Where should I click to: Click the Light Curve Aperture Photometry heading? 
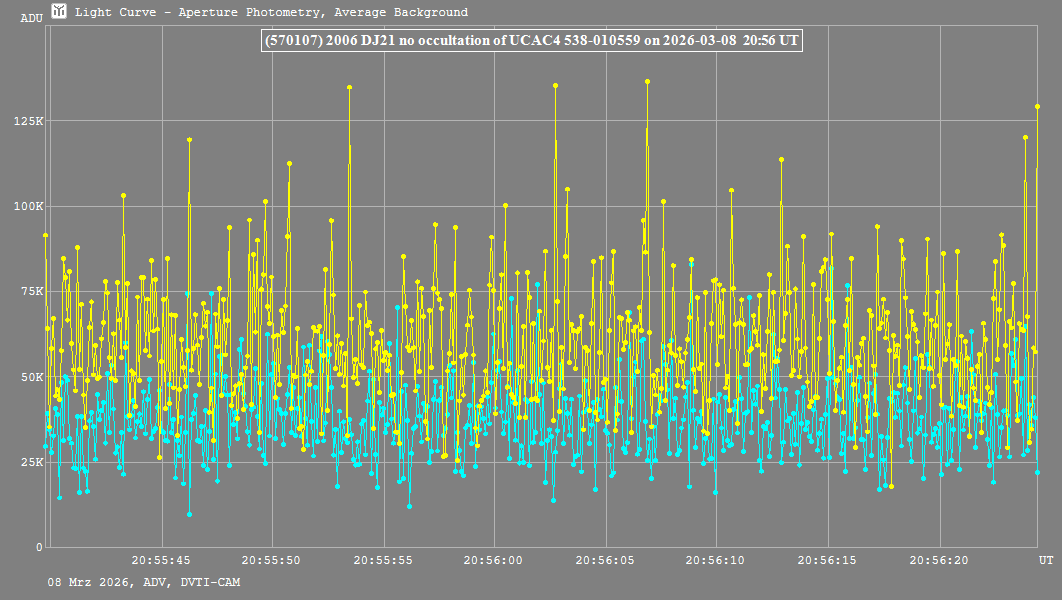(x=271, y=13)
